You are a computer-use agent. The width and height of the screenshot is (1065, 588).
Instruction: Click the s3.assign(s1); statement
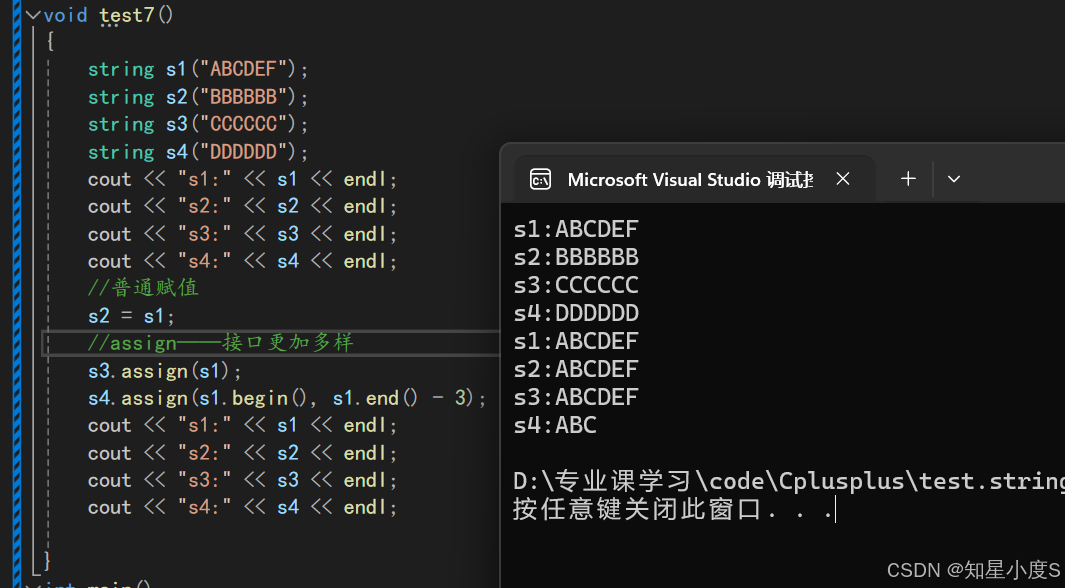165,371
